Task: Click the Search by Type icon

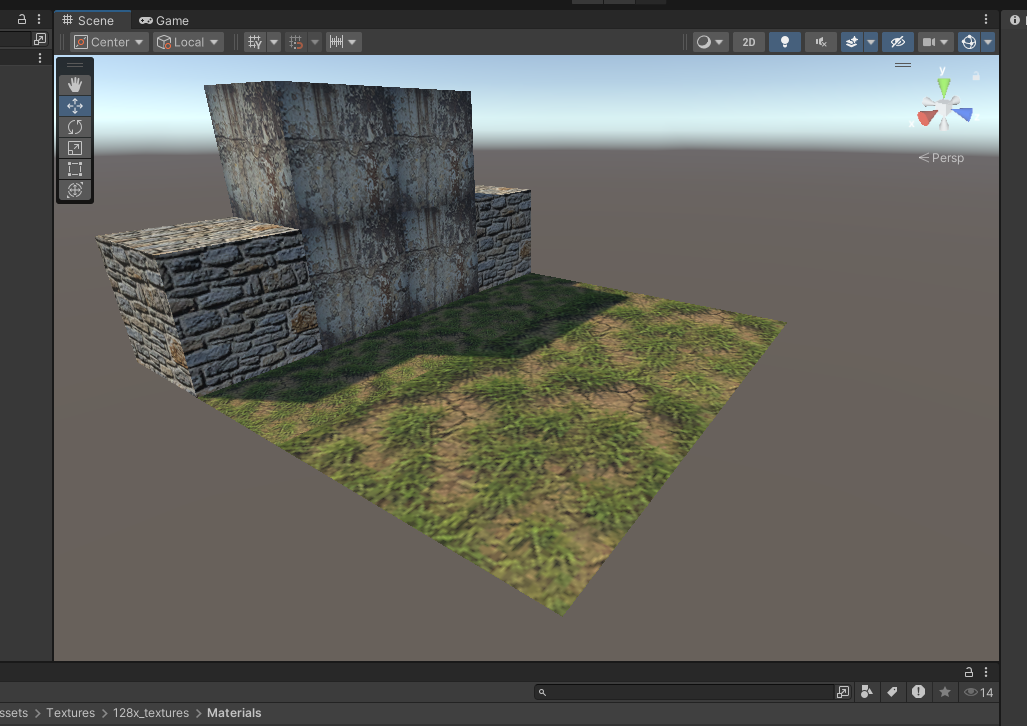Action: click(x=867, y=692)
